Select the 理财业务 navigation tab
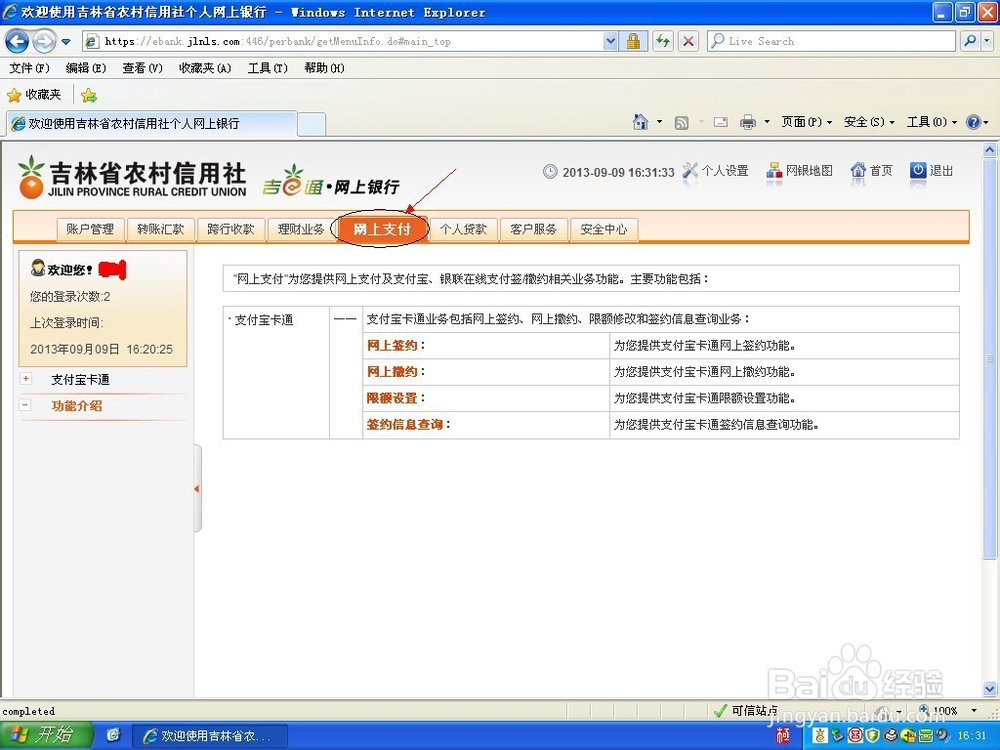 click(x=300, y=230)
